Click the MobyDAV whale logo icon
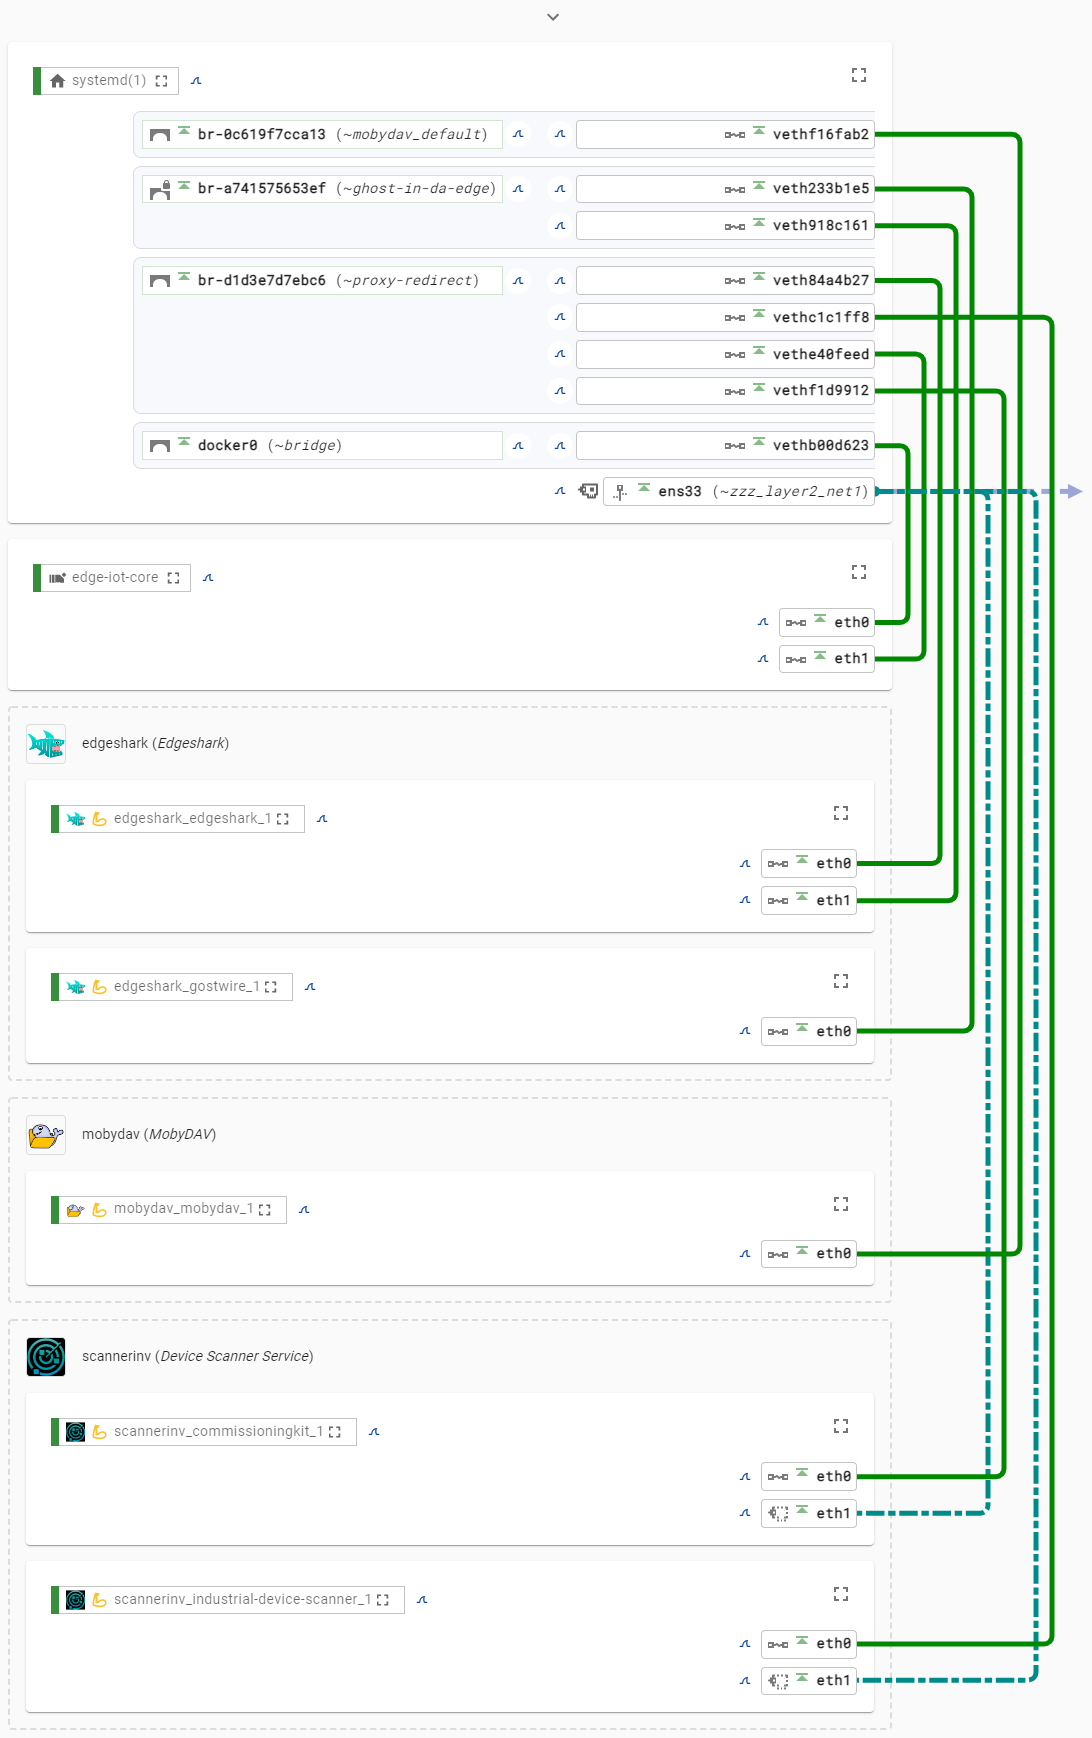1092x1738 pixels. (46, 1135)
